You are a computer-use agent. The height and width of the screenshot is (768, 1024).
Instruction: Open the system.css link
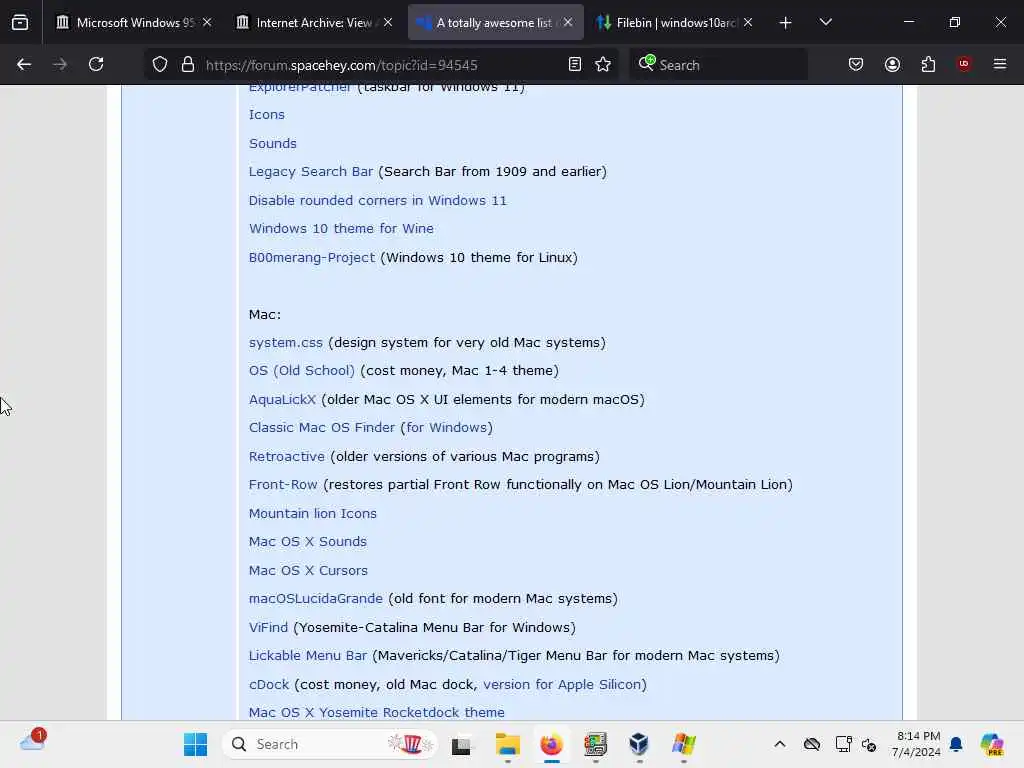pyautogui.click(x=285, y=342)
